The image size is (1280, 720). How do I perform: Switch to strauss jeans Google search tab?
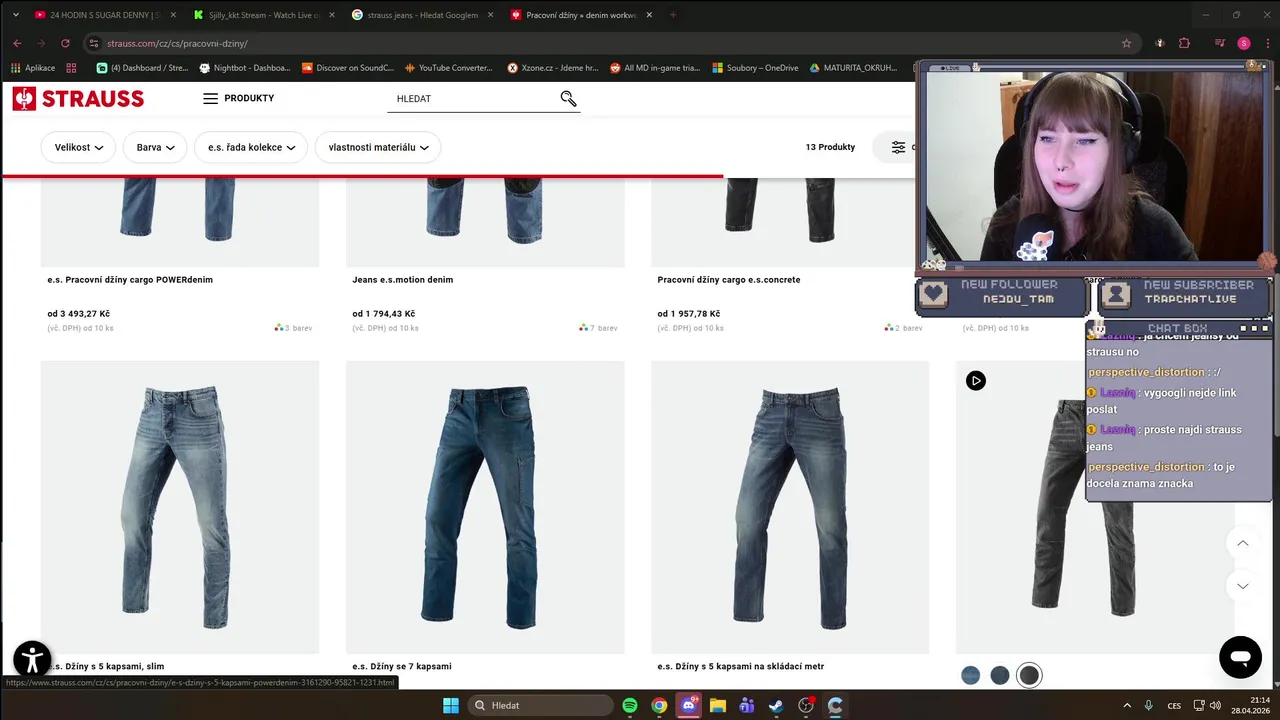pos(423,15)
